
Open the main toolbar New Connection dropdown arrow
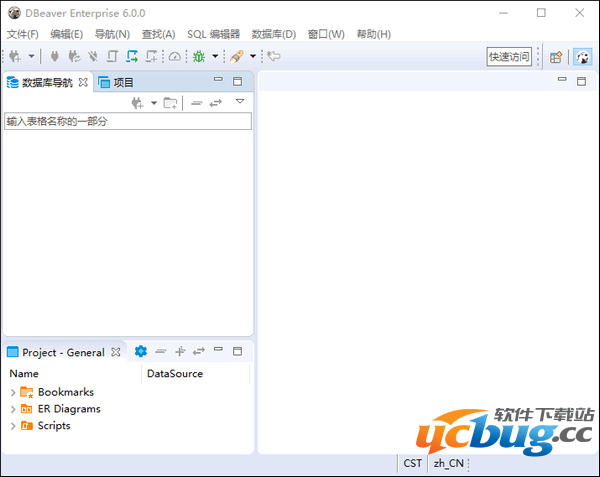coord(31,57)
